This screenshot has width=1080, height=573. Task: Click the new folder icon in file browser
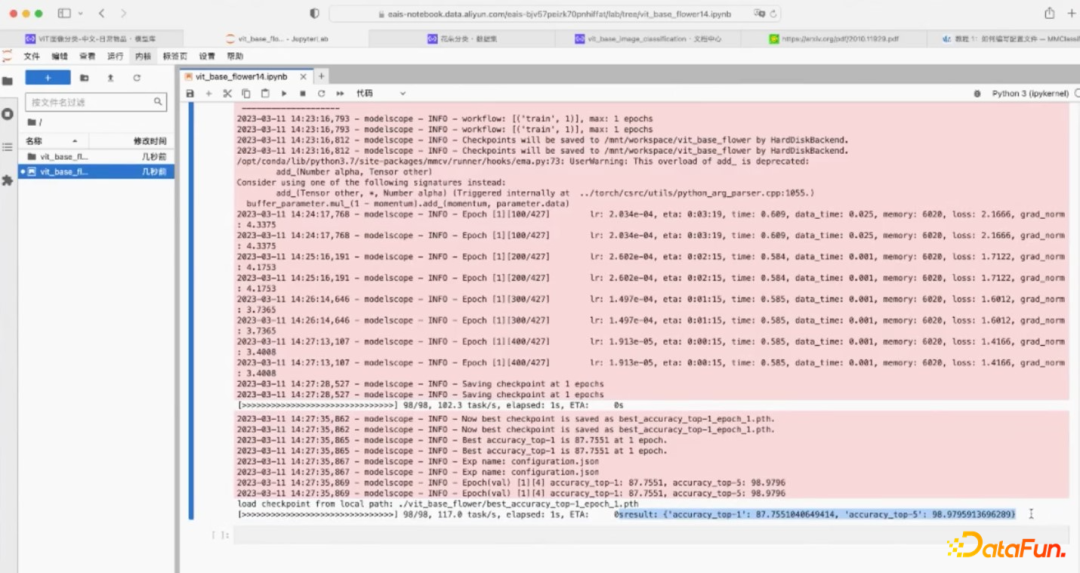(x=84, y=78)
